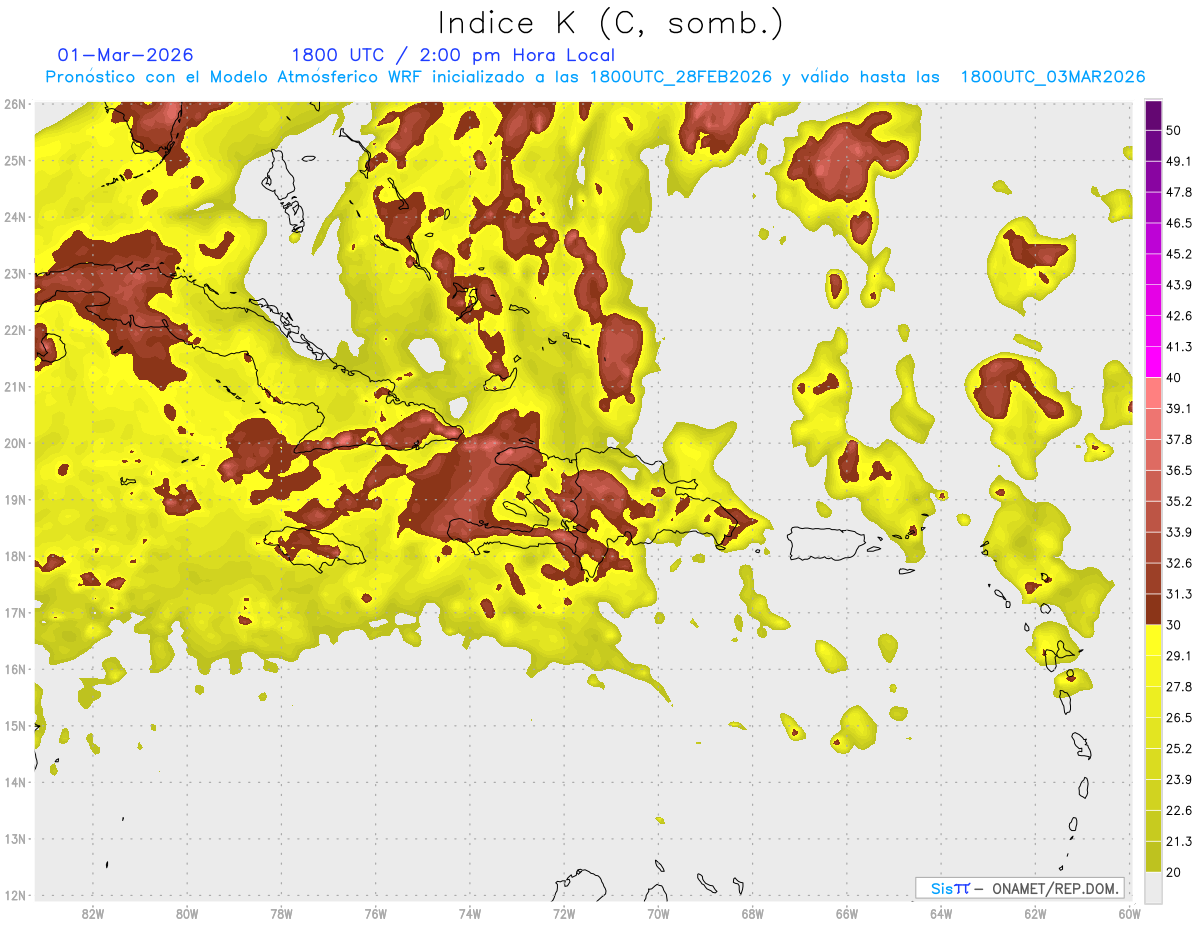Click the '21N' latitude label
This screenshot has height=927, width=1200.
point(15,387)
